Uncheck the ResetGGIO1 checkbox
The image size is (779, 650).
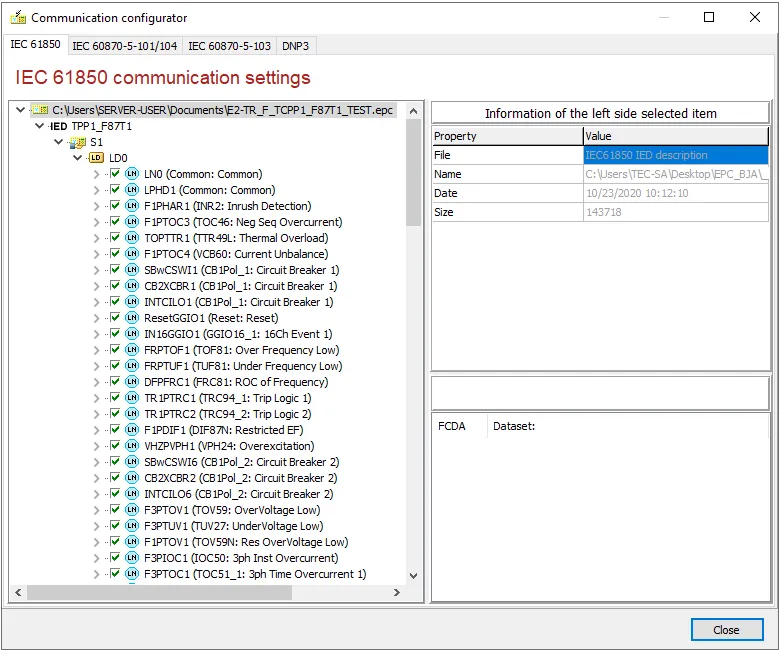(x=115, y=318)
